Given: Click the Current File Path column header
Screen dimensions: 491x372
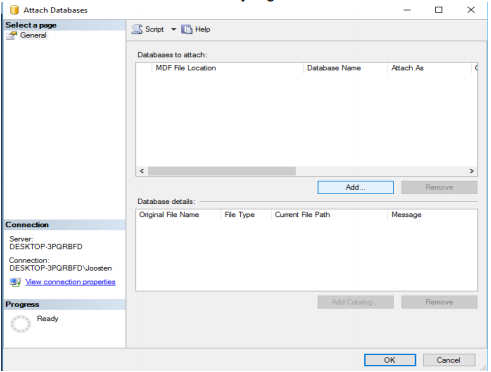Looking at the screenshot, I should [x=329, y=215].
